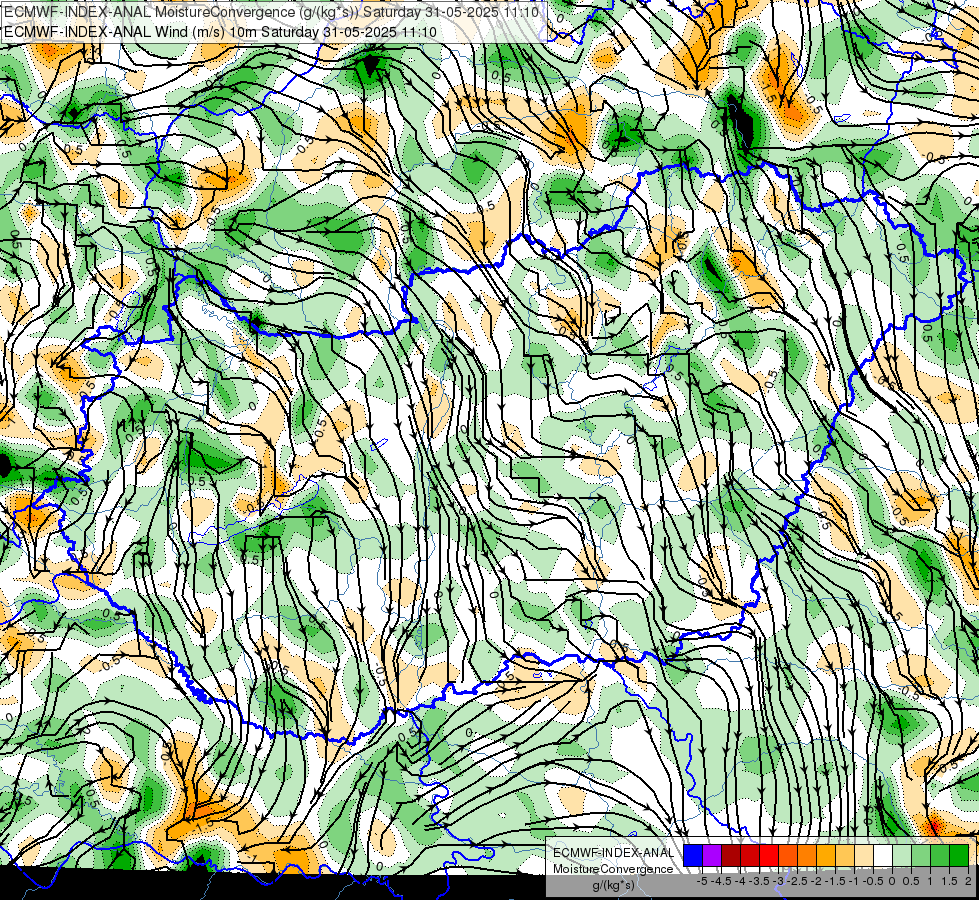Click the 'g/(kg*s)' unit label in the legend

pos(613,886)
